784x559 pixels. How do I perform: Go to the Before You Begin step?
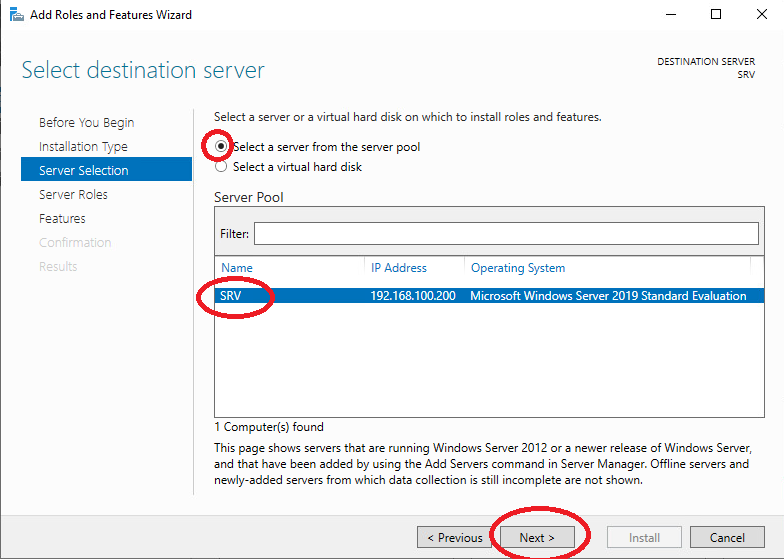[x=86, y=122]
